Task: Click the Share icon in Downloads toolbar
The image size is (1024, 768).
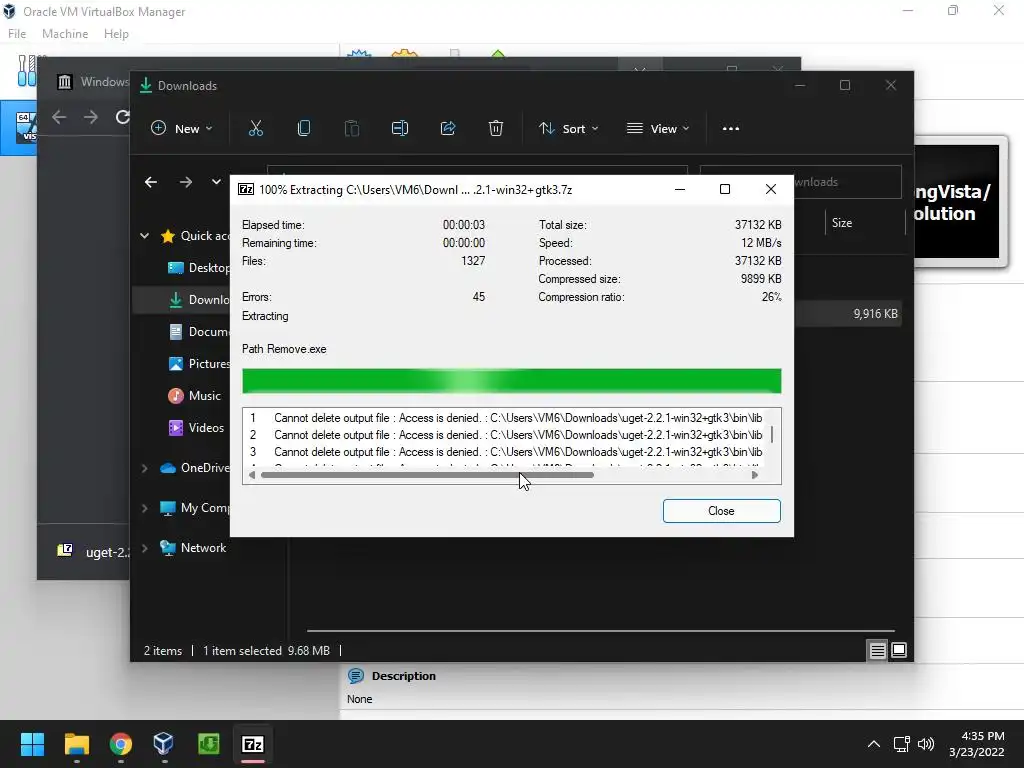Action: coord(448,129)
